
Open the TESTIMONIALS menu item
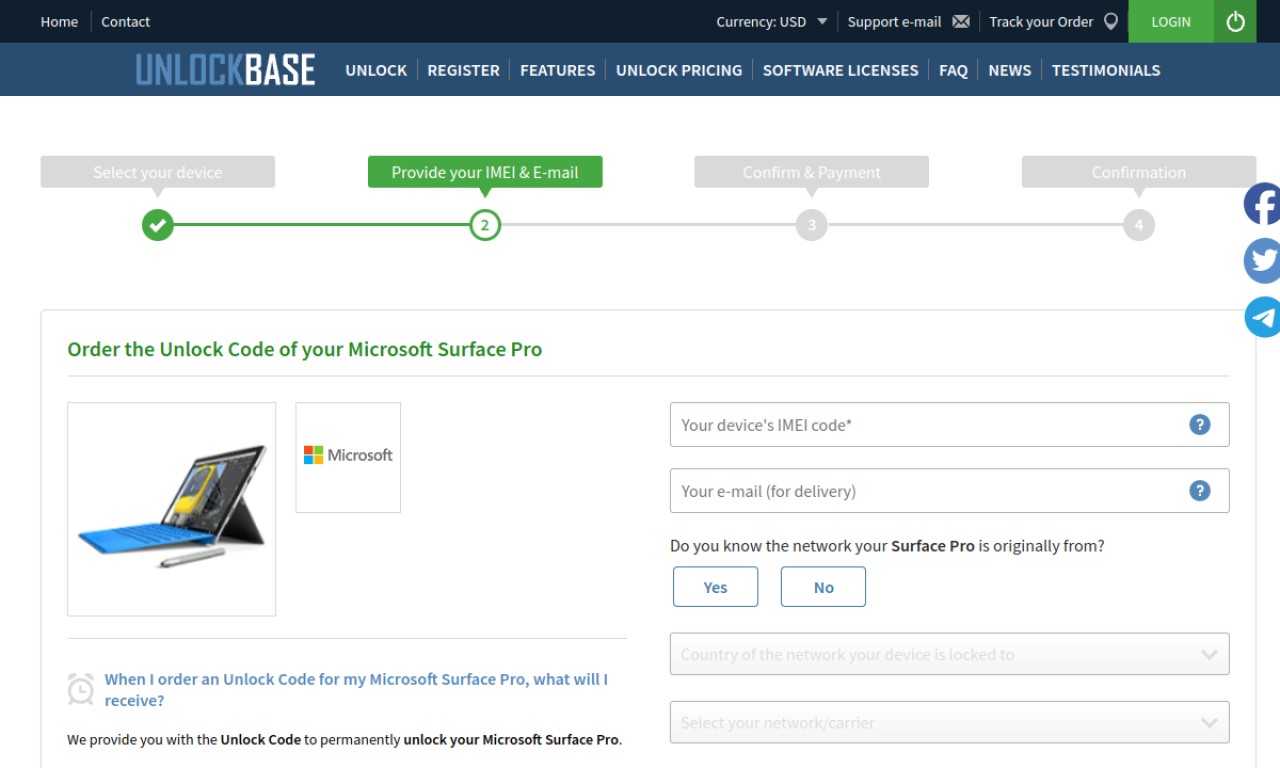(1106, 70)
